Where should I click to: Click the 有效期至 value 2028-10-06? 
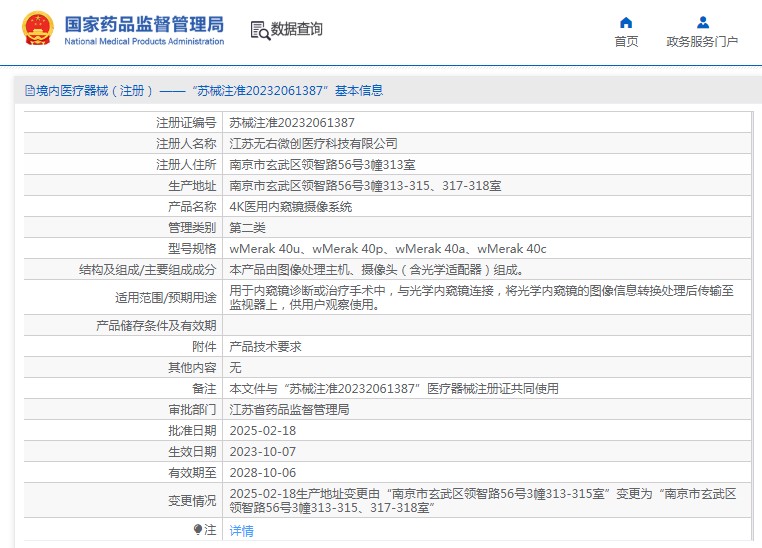coord(262,473)
